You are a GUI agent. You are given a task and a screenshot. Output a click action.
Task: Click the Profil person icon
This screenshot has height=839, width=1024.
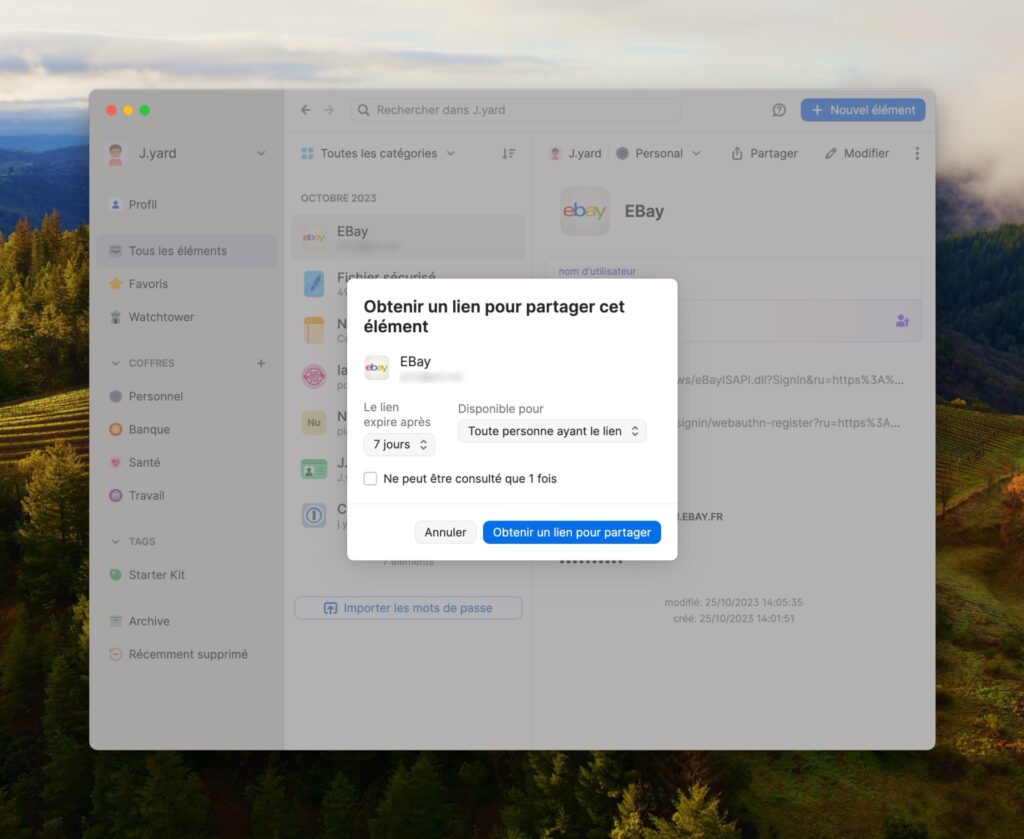(116, 204)
